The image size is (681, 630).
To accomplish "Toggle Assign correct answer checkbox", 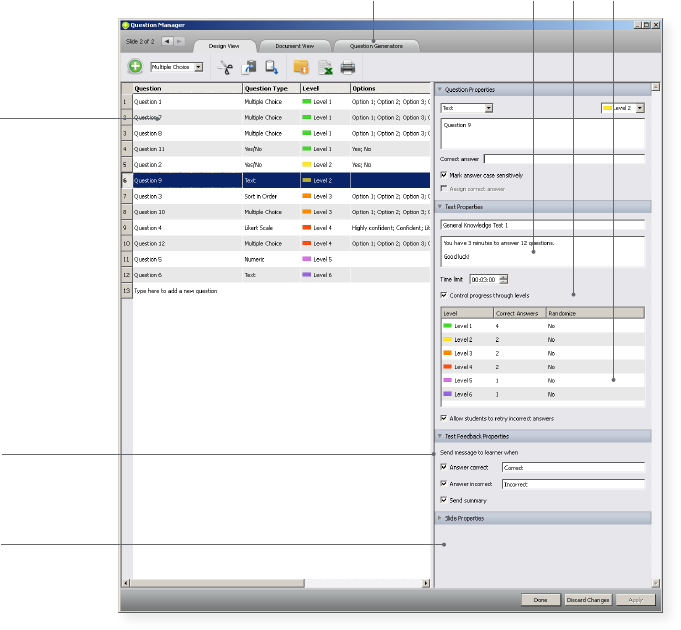I will point(443,188).
